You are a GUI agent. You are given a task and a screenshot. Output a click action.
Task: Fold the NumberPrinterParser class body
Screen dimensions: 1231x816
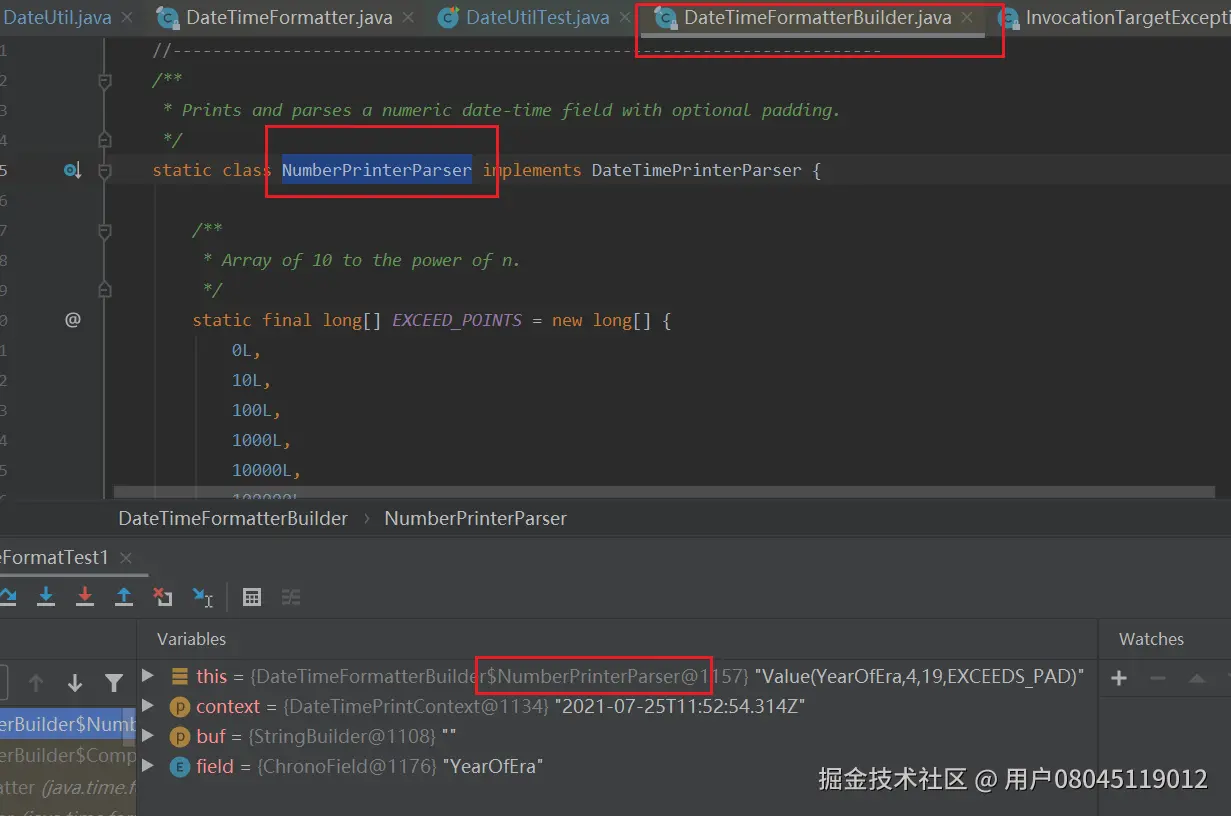point(105,171)
